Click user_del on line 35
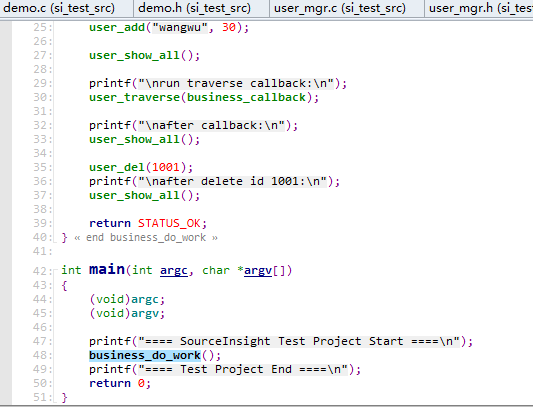Viewport: 533px width, 407px height. [117, 167]
